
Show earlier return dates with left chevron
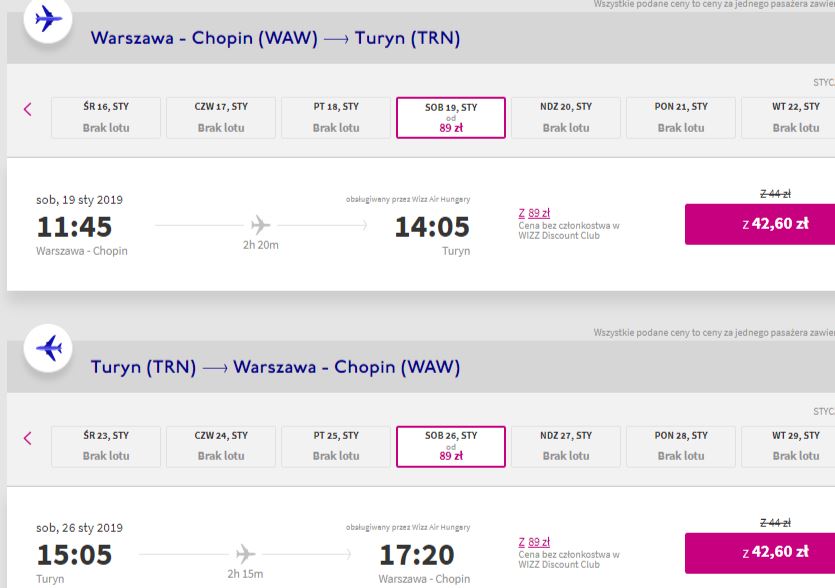[28, 438]
